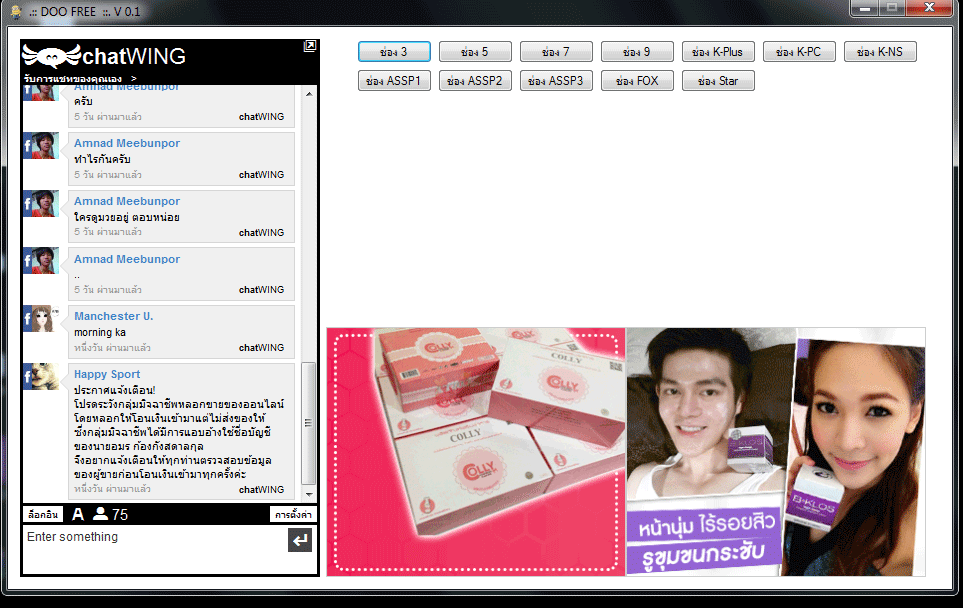Switch to ช่อง ASSP3 channel
963x608 pixels.
click(x=556, y=80)
